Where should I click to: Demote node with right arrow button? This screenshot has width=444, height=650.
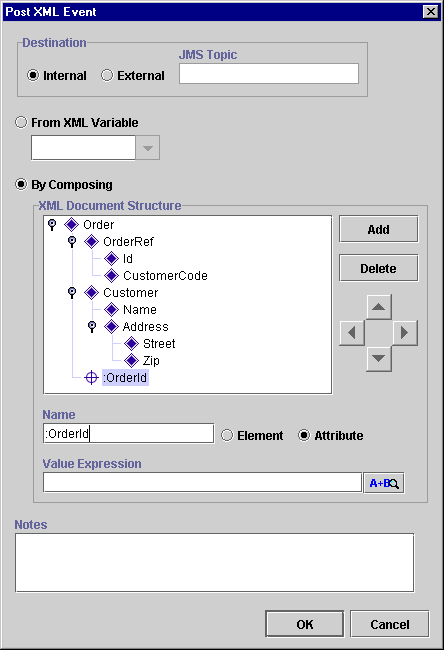pyautogui.click(x=405, y=332)
